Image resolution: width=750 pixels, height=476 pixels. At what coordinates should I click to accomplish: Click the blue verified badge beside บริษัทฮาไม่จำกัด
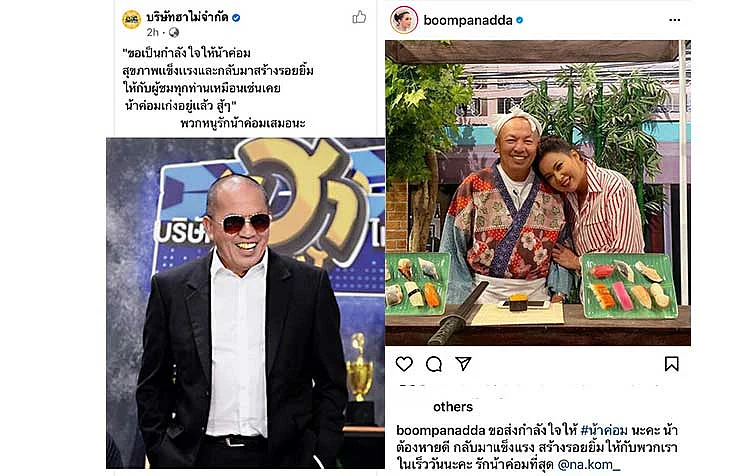tap(236, 18)
